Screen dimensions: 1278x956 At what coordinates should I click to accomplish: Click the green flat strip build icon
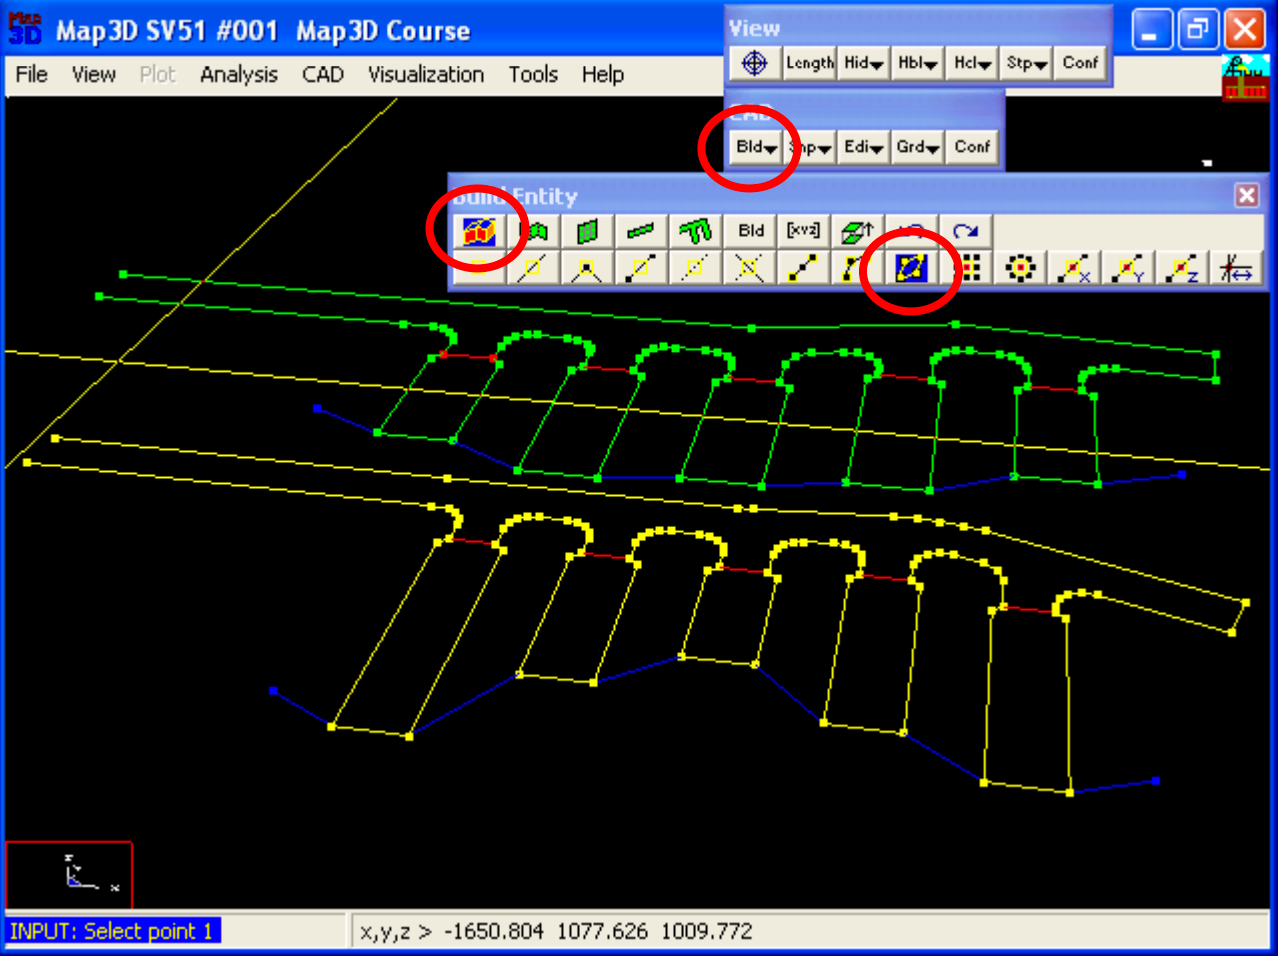pos(641,231)
